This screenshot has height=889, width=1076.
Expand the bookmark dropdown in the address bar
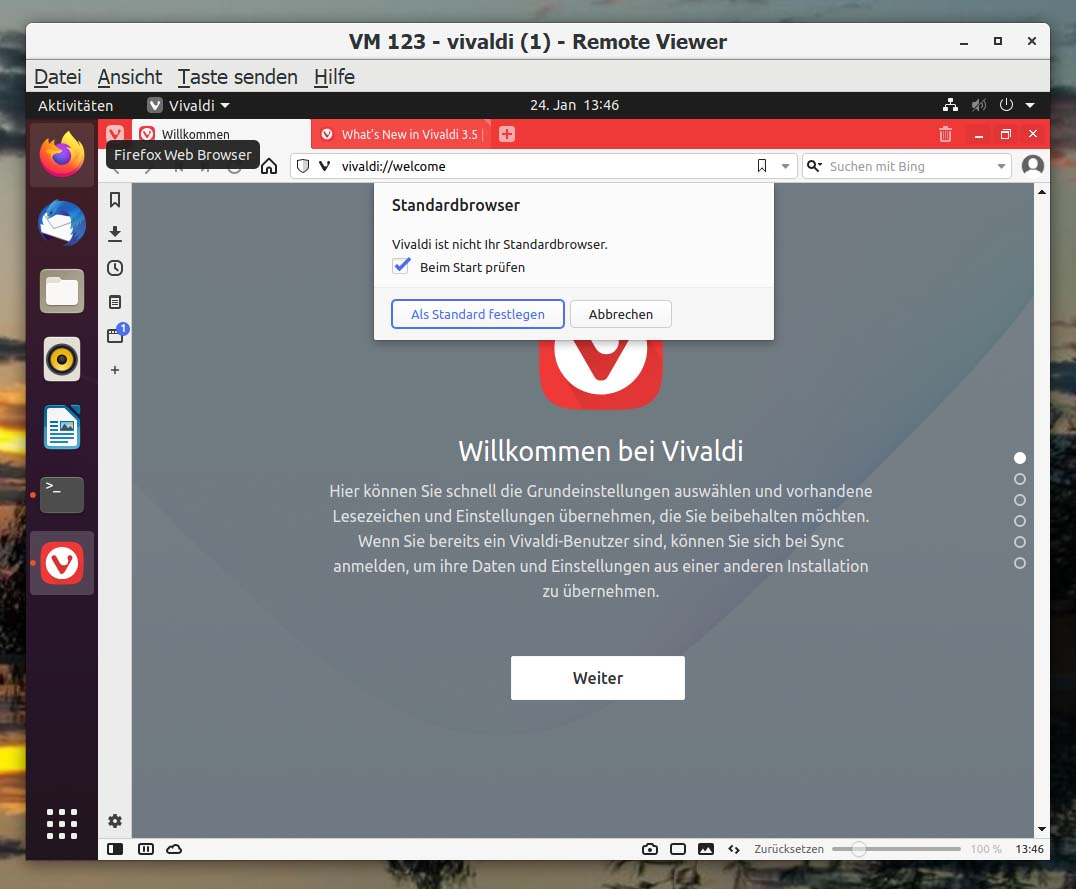(x=784, y=166)
